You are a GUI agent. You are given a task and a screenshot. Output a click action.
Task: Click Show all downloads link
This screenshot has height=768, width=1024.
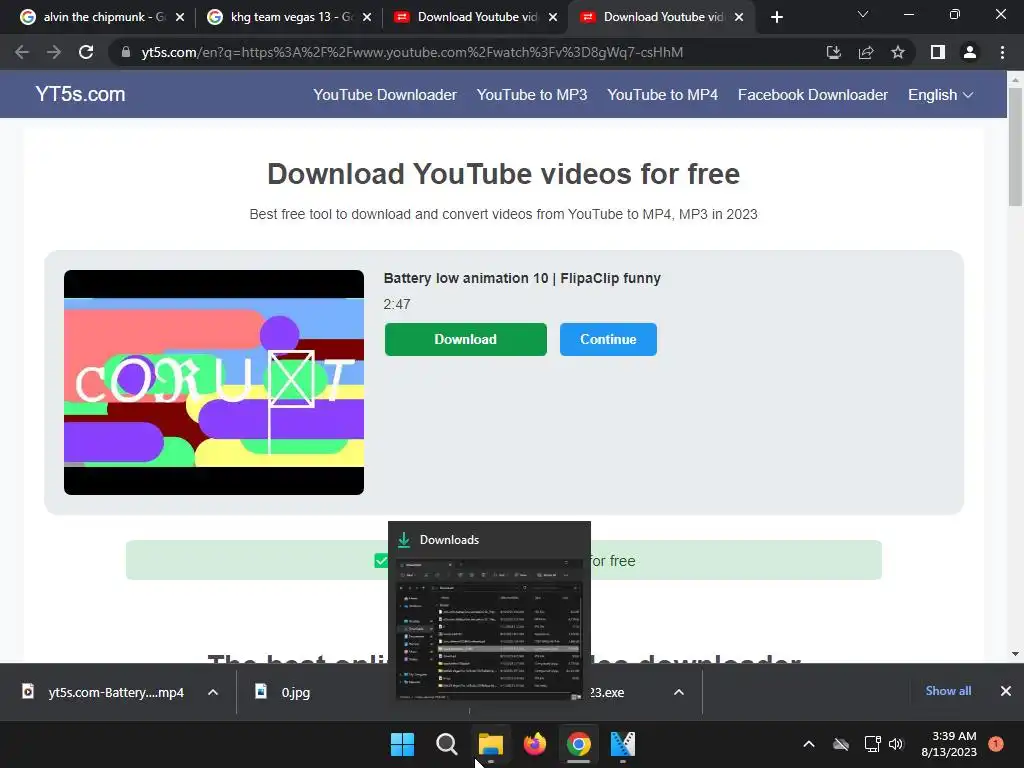pos(948,691)
